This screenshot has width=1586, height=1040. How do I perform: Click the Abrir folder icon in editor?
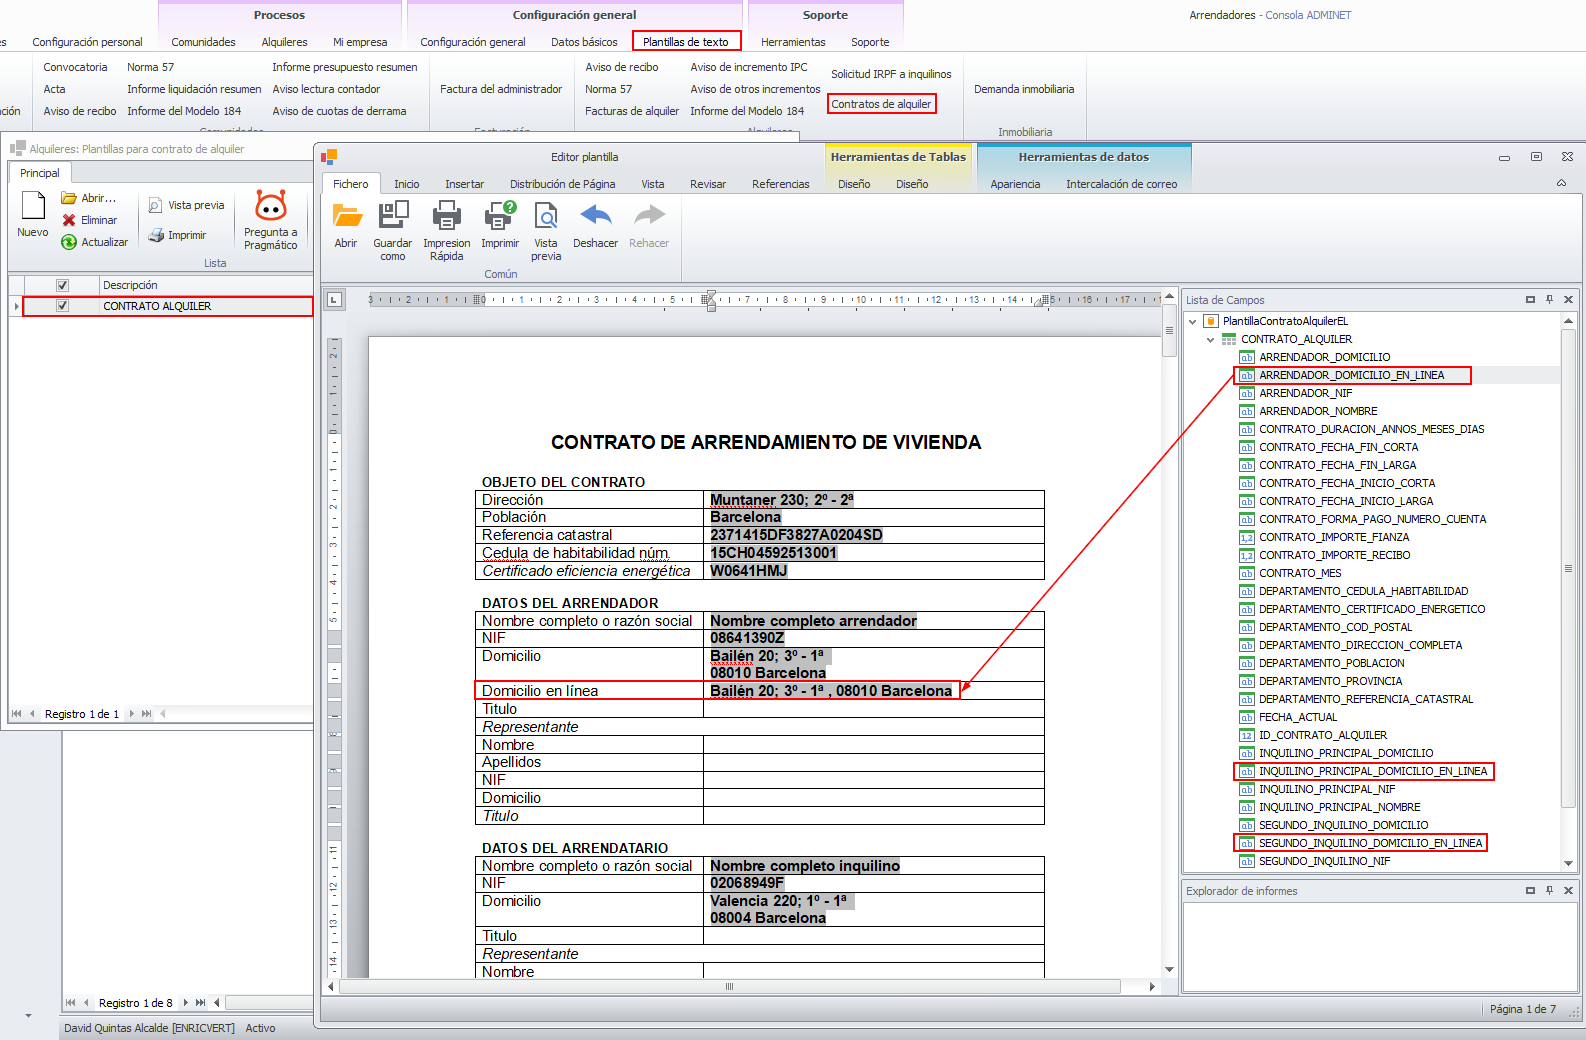347,216
